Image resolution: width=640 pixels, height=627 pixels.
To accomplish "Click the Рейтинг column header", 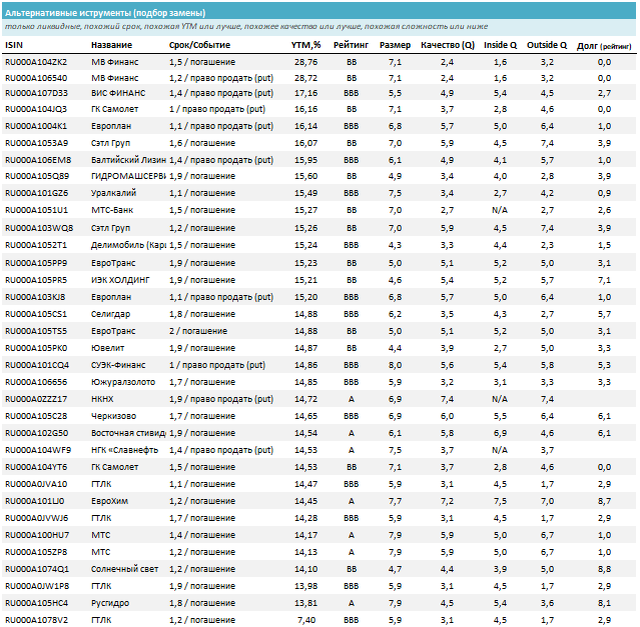I will click(351, 45).
